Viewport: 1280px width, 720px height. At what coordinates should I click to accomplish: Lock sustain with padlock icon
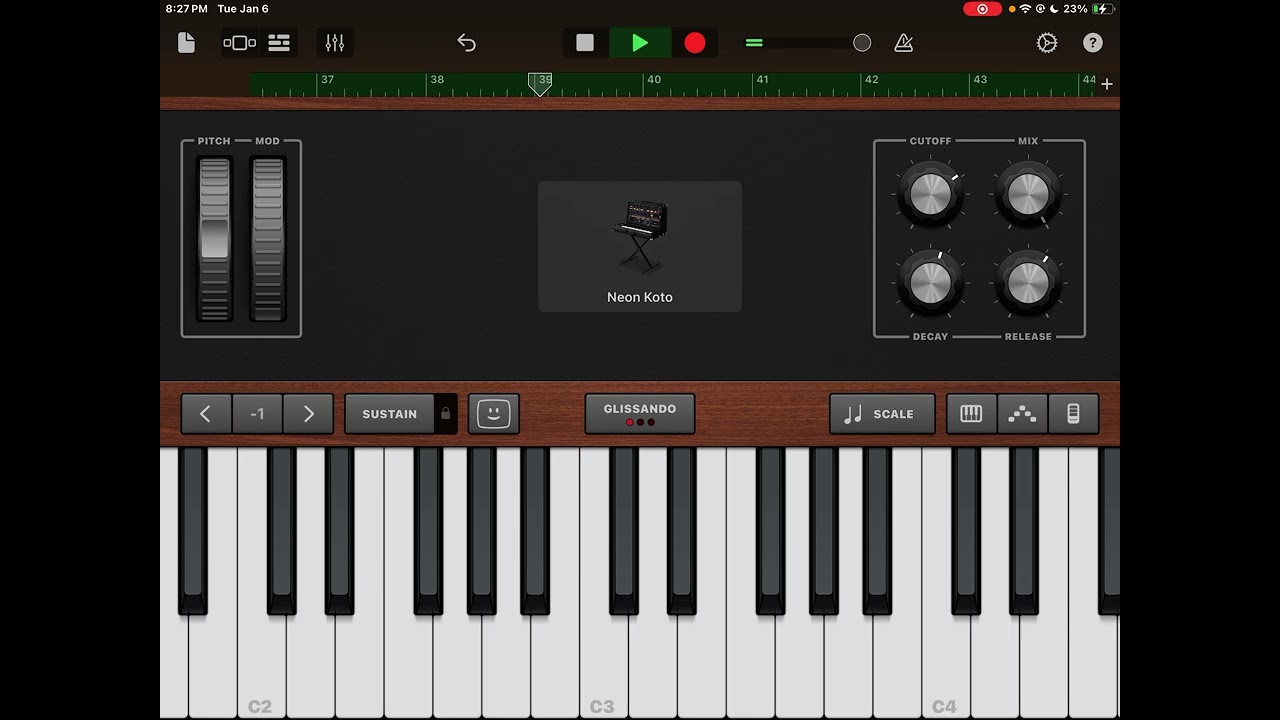coord(446,414)
